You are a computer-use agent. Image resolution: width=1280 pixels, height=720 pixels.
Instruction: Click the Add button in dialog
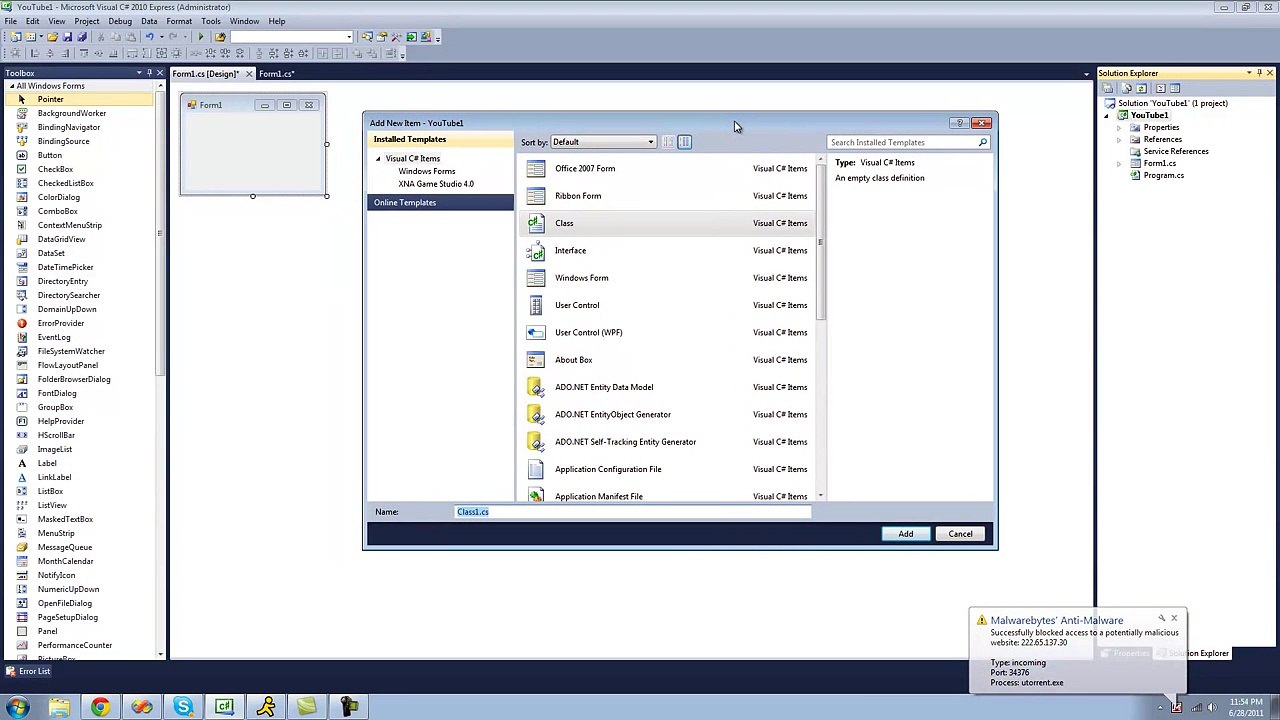tap(905, 534)
